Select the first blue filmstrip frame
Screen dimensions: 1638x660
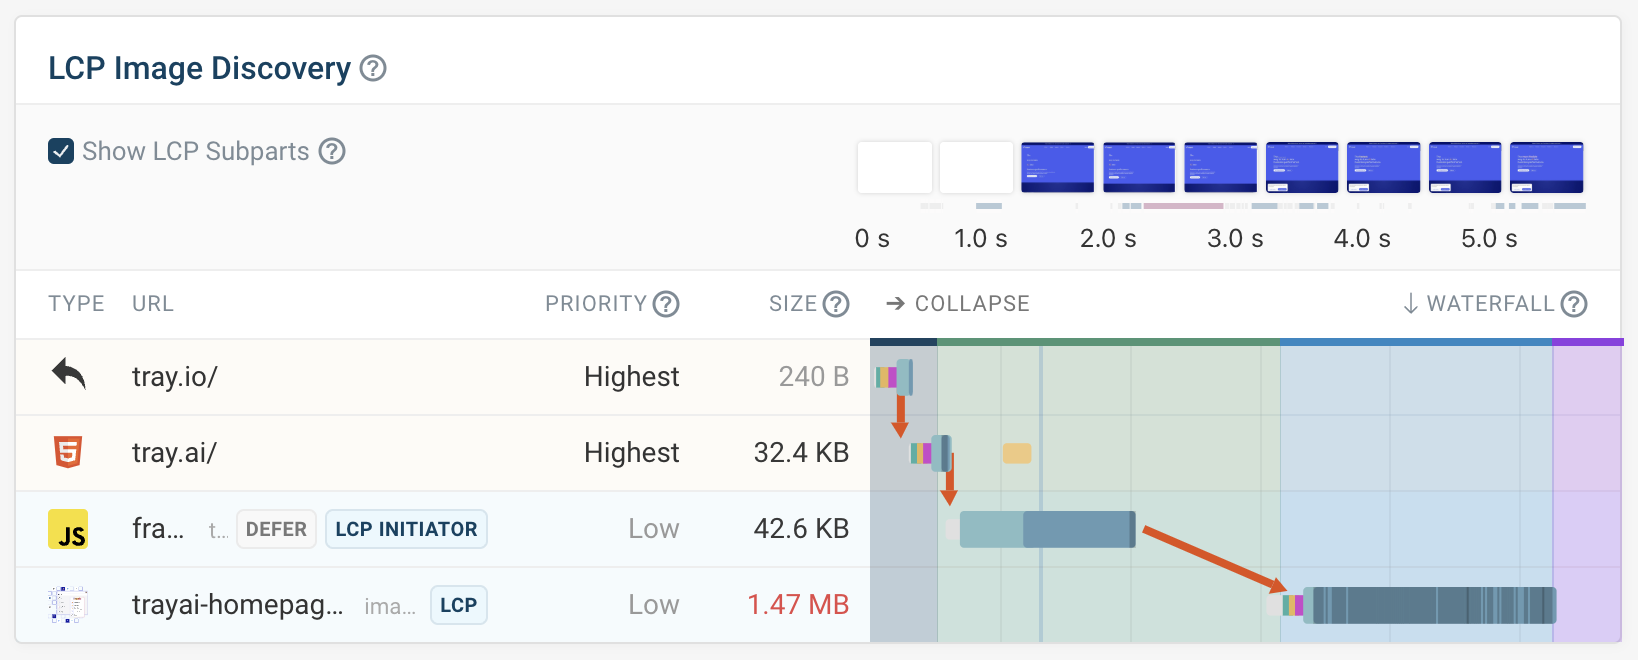tap(1057, 167)
